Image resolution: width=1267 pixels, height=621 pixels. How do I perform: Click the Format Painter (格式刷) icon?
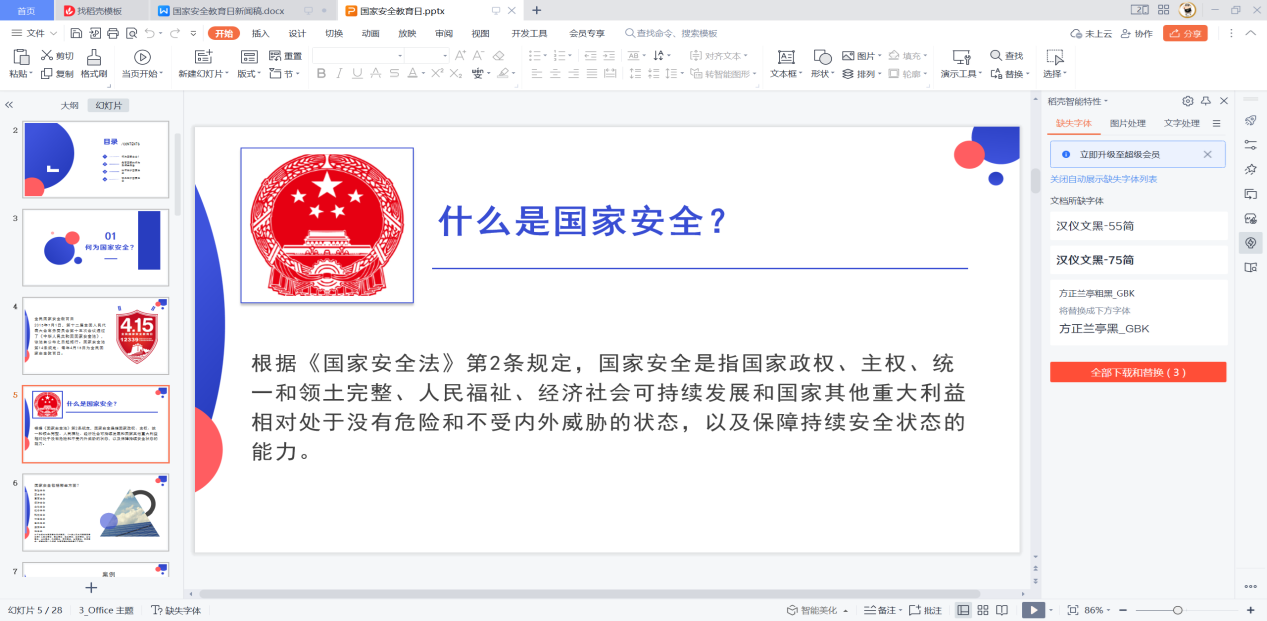click(x=94, y=57)
